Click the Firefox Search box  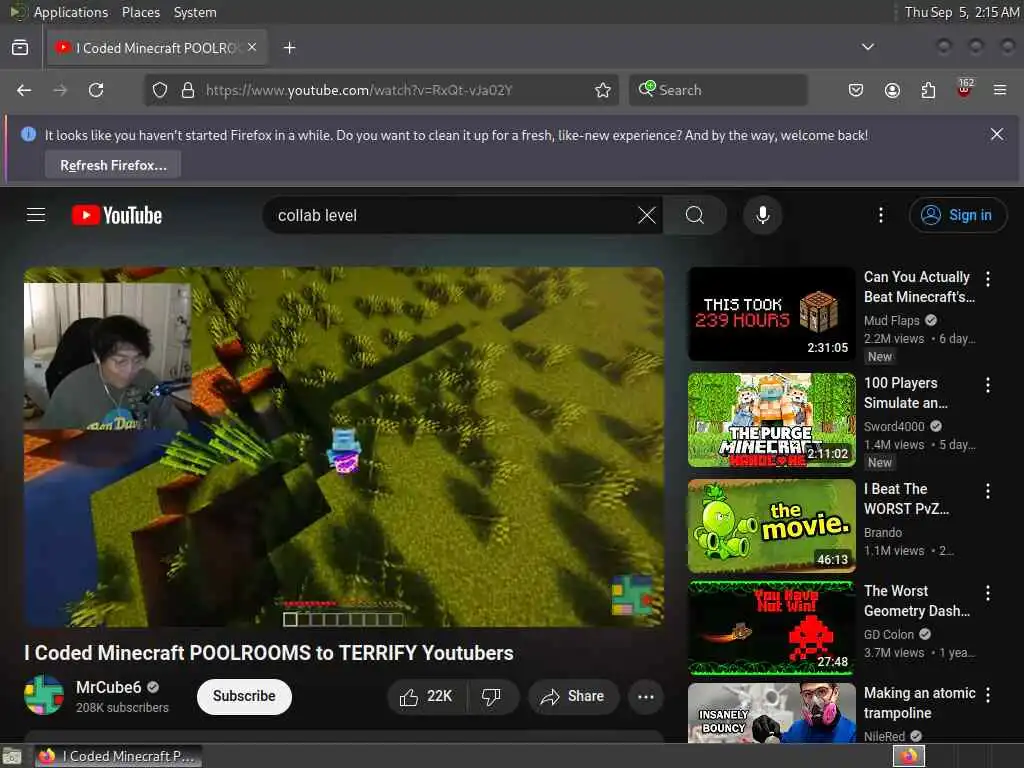[x=718, y=90]
